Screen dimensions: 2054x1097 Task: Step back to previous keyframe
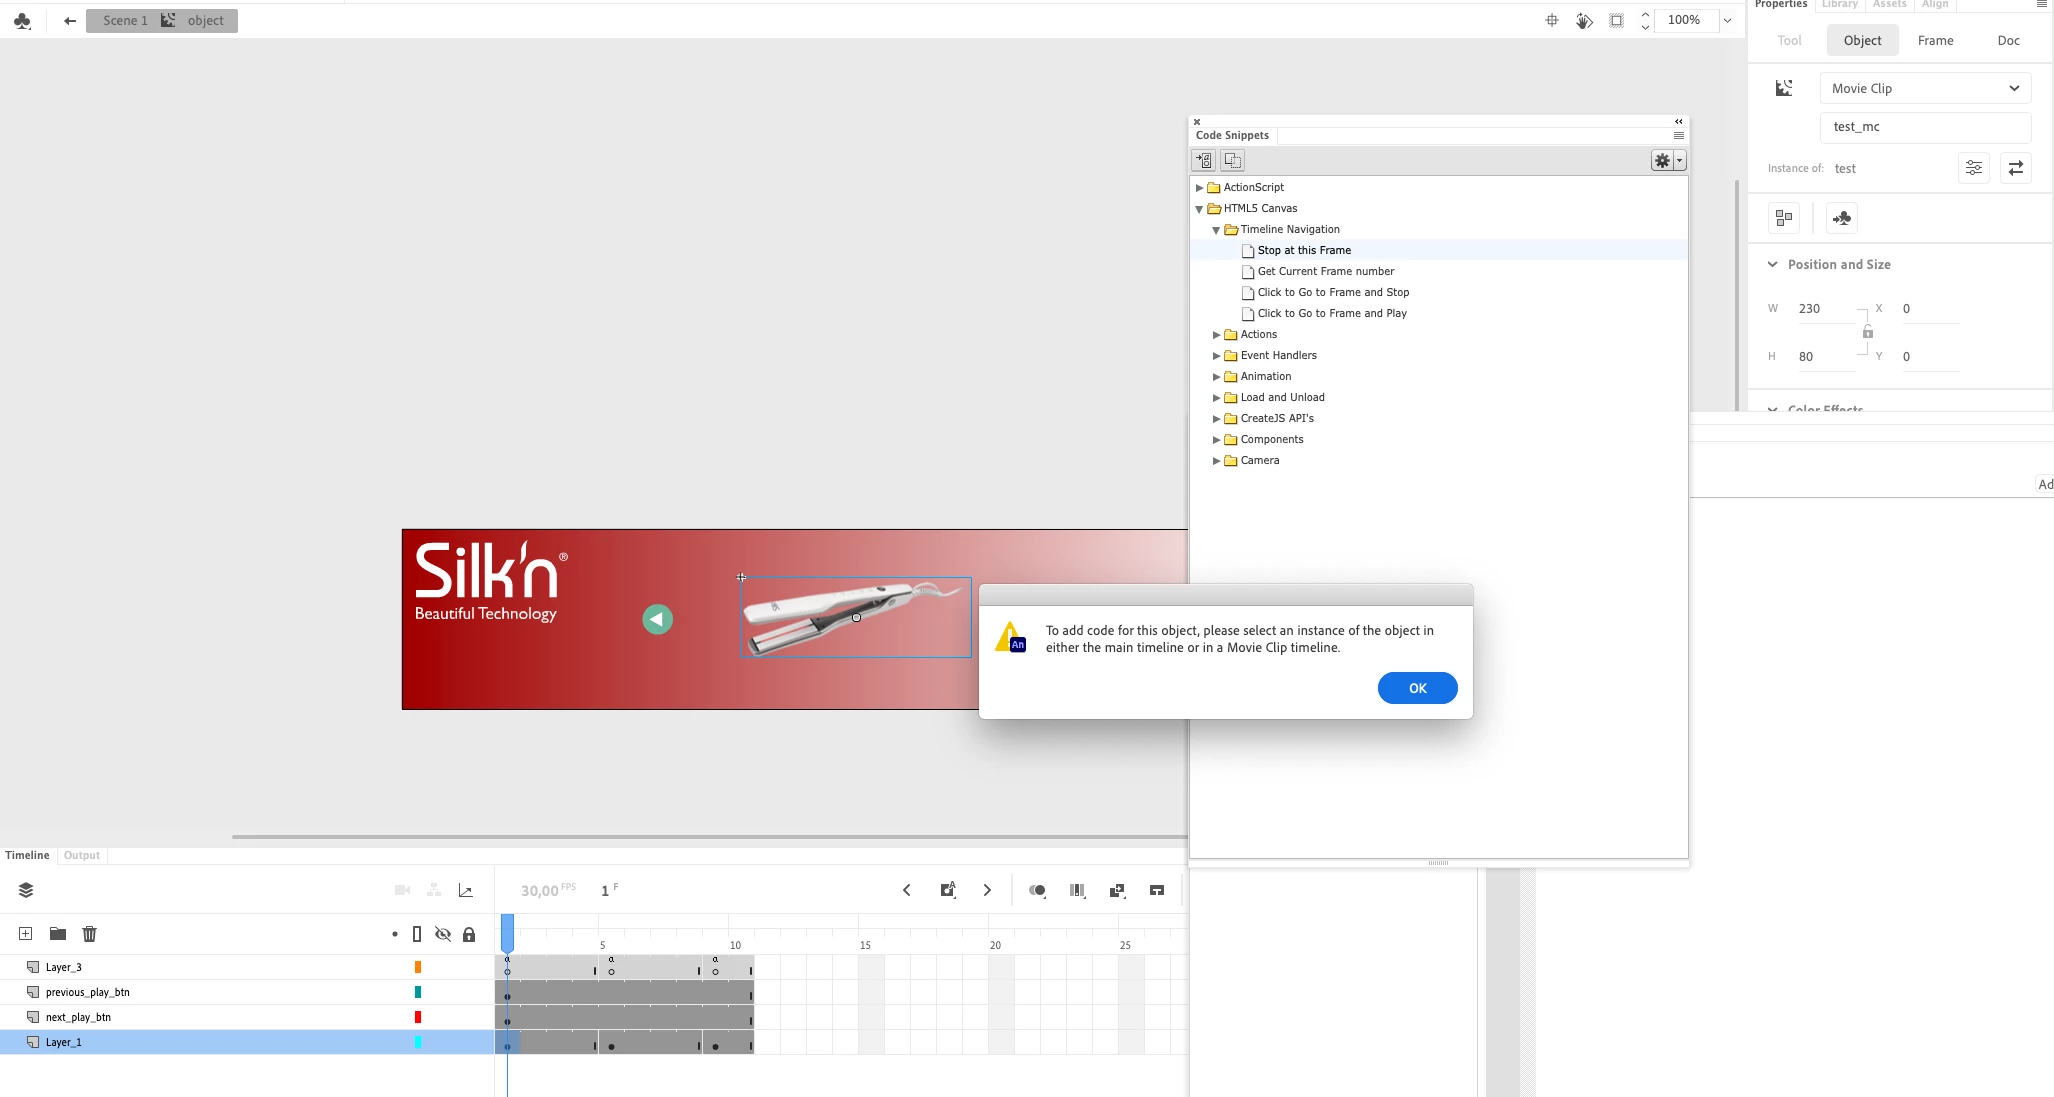tap(906, 890)
